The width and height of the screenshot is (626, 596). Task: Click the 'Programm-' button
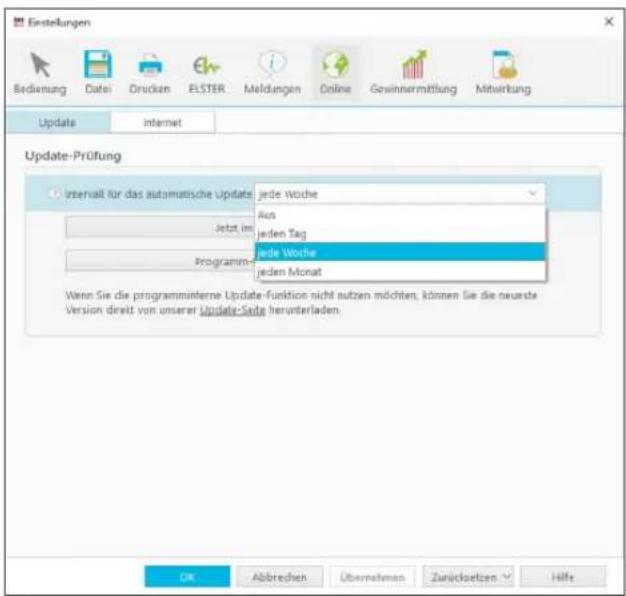pyautogui.click(x=160, y=261)
